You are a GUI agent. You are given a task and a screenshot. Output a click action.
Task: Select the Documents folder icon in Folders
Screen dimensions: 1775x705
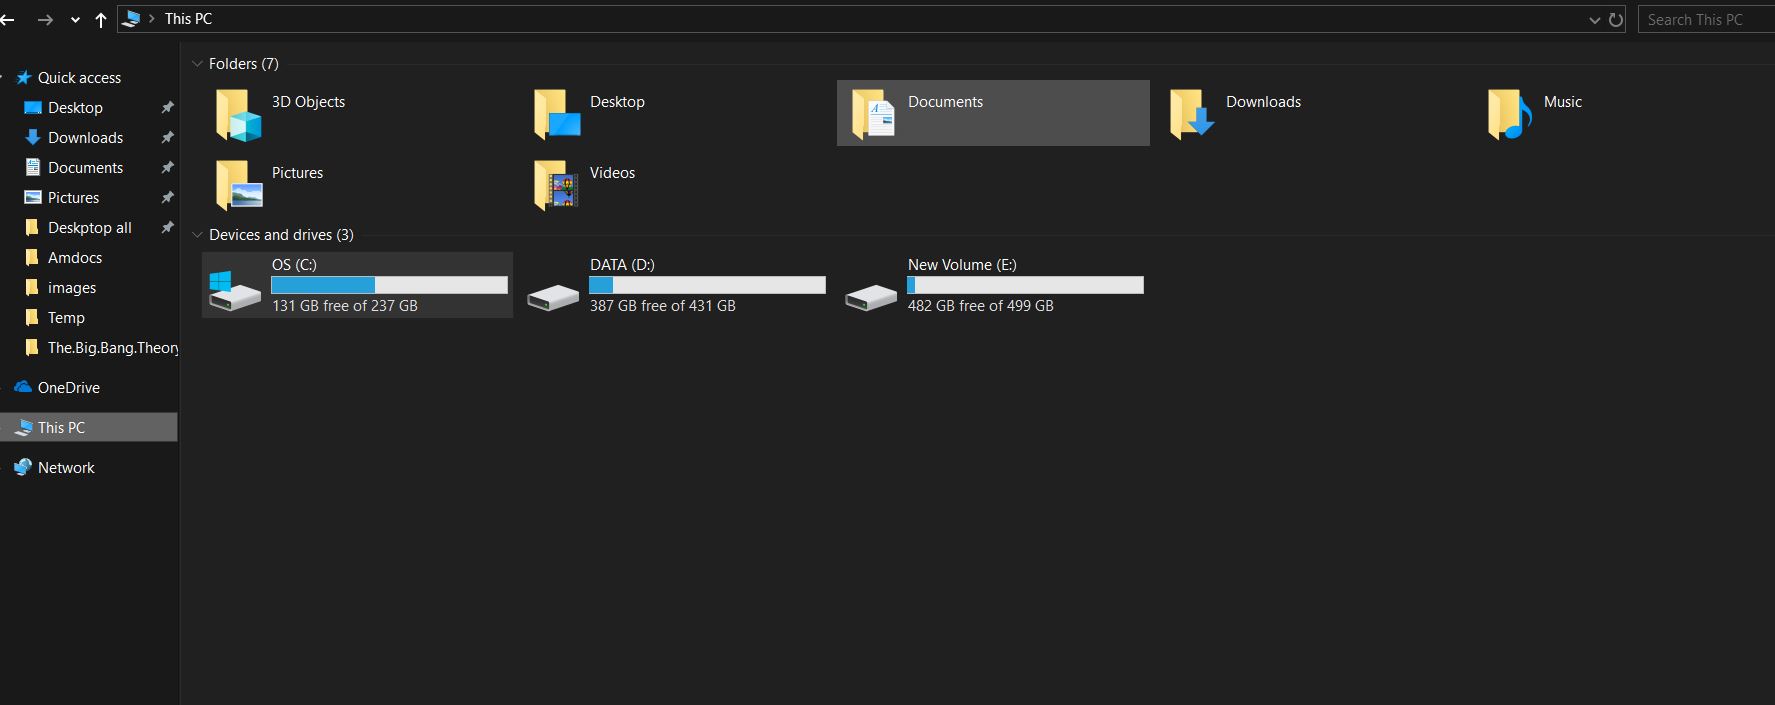[x=873, y=114]
